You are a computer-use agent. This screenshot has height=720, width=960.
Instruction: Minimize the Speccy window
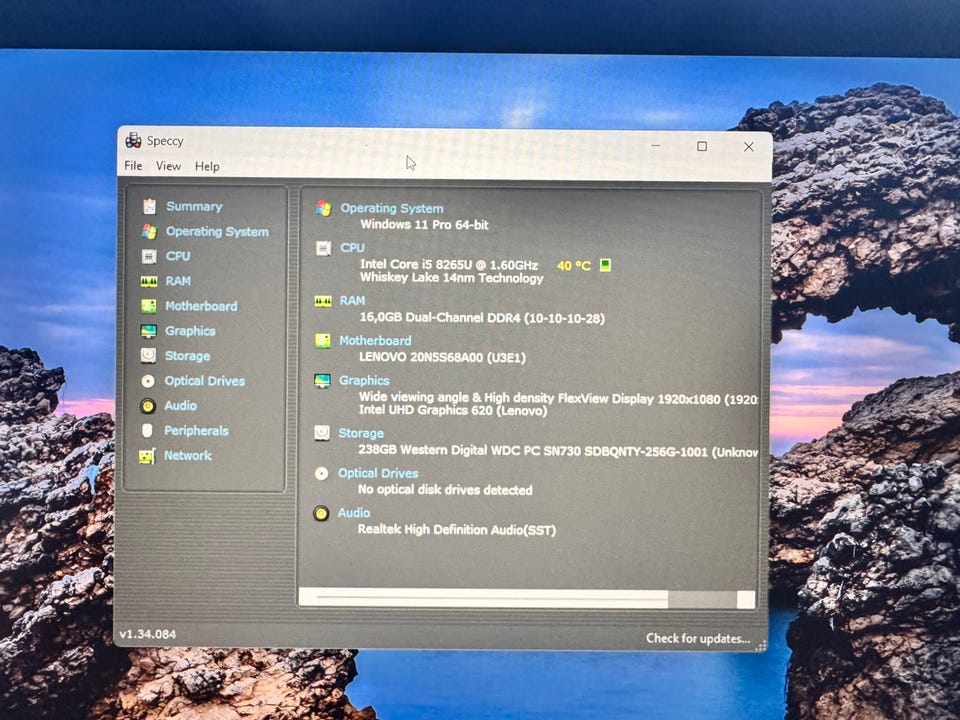pos(656,145)
